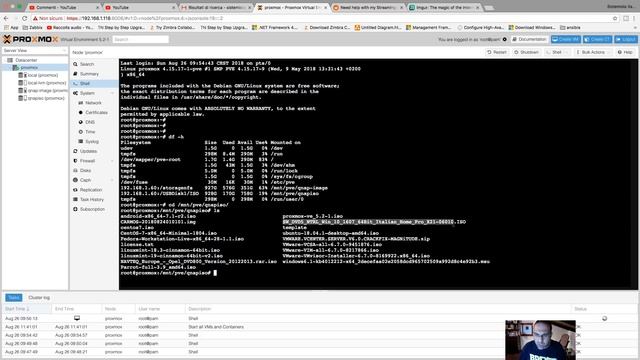Open Bulk Actions dropdown
This screenshot has height=360, width=640.
click(592, 52)
